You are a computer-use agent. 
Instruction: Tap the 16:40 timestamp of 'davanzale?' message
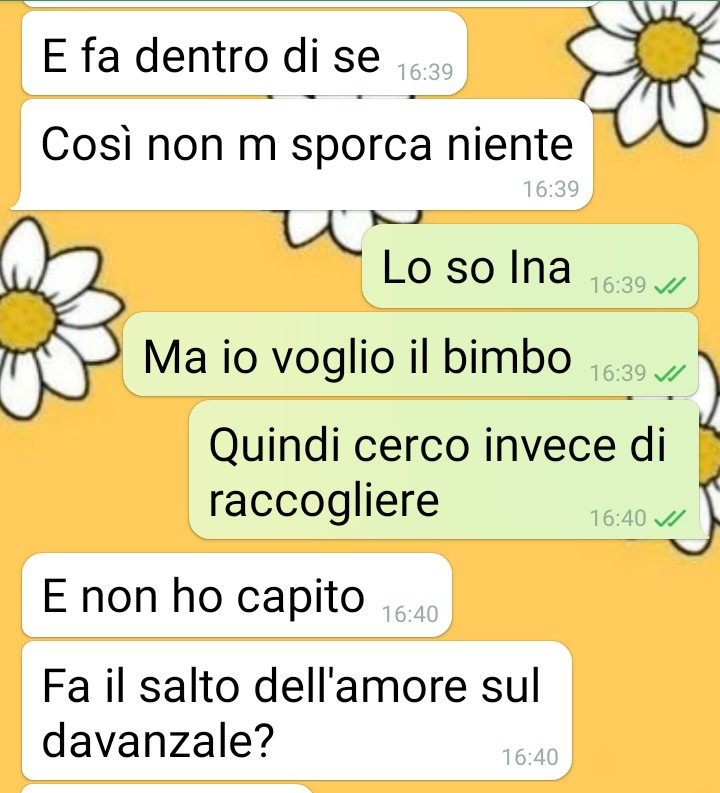coord(530,757)
